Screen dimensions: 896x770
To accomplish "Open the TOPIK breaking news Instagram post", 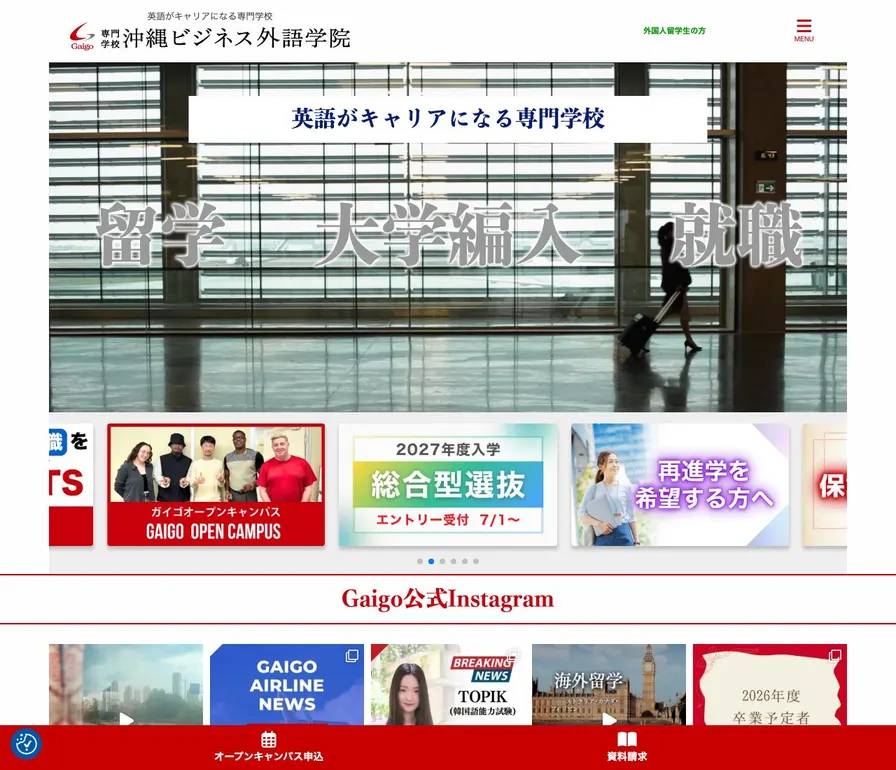I will [448, 685].
